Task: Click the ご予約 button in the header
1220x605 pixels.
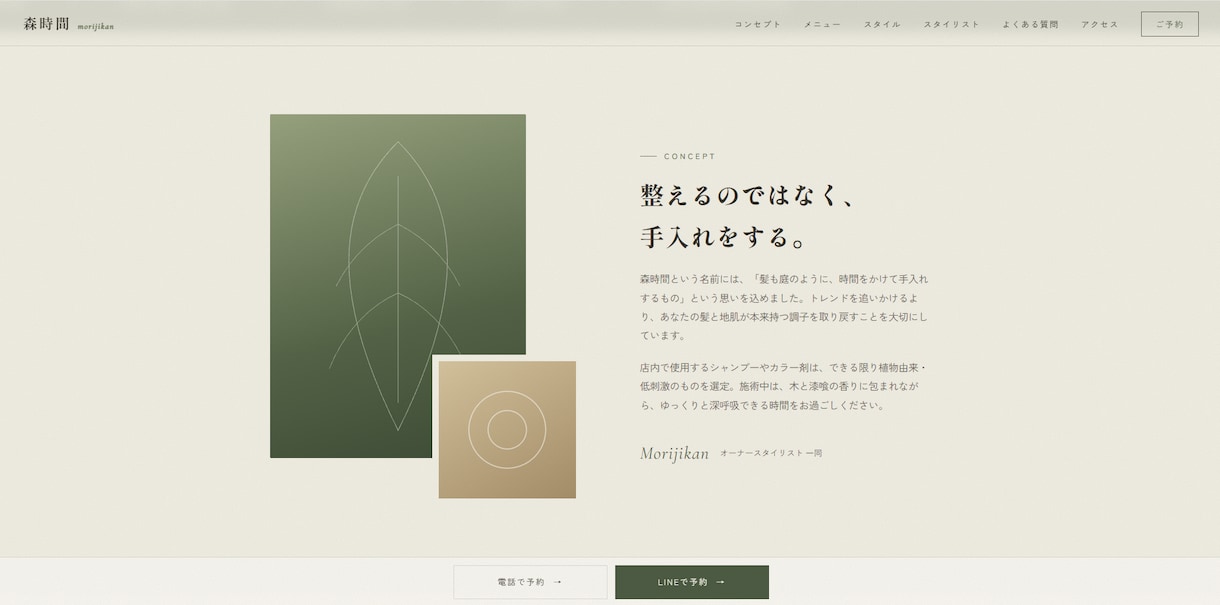Action: click(1169, 24)
